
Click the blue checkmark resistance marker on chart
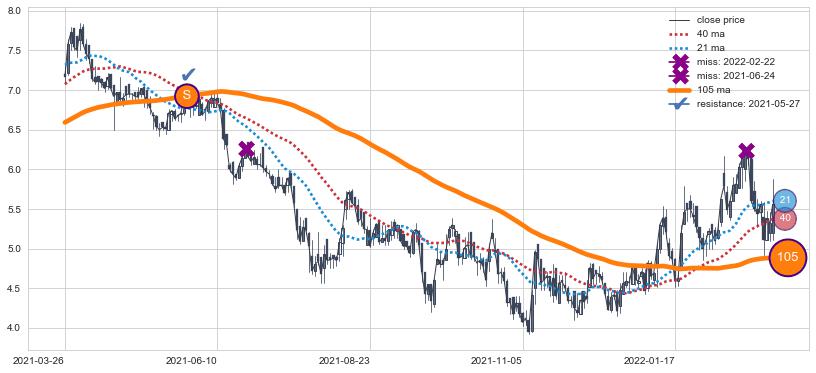188,74
